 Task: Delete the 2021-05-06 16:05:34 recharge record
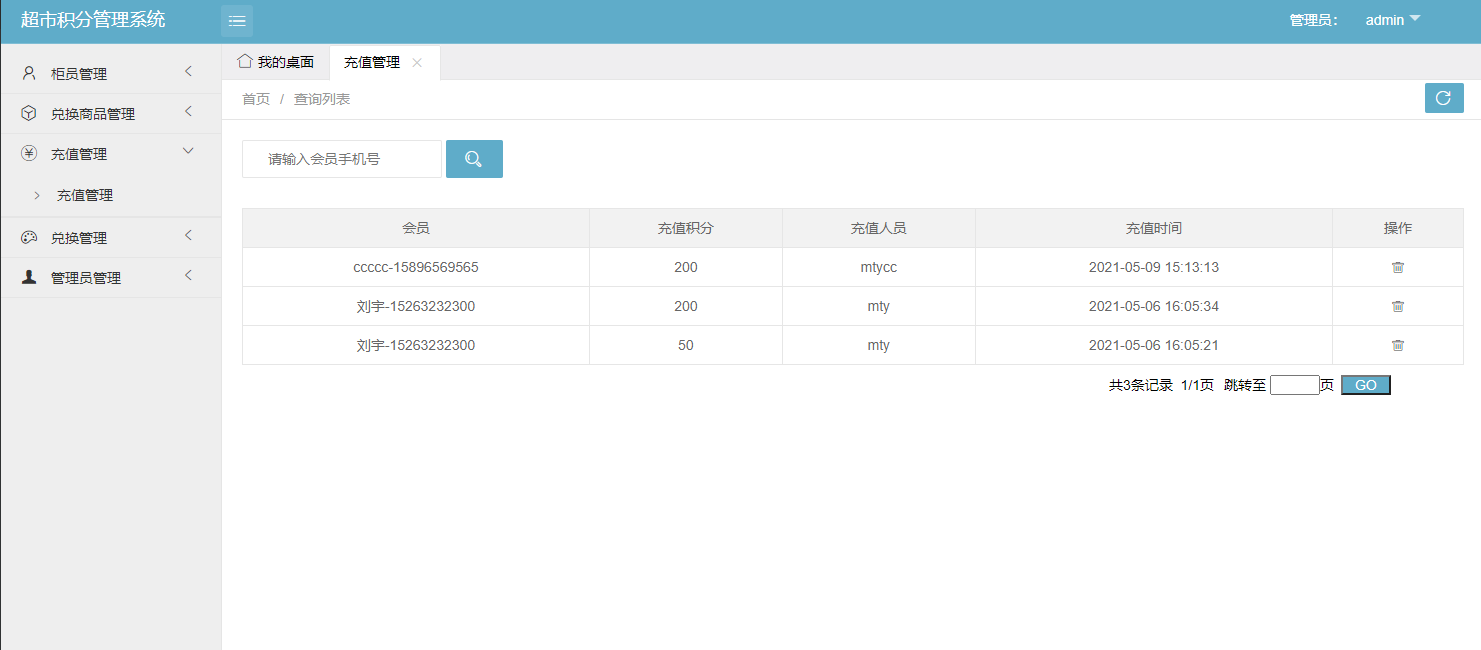point(1398,306)
